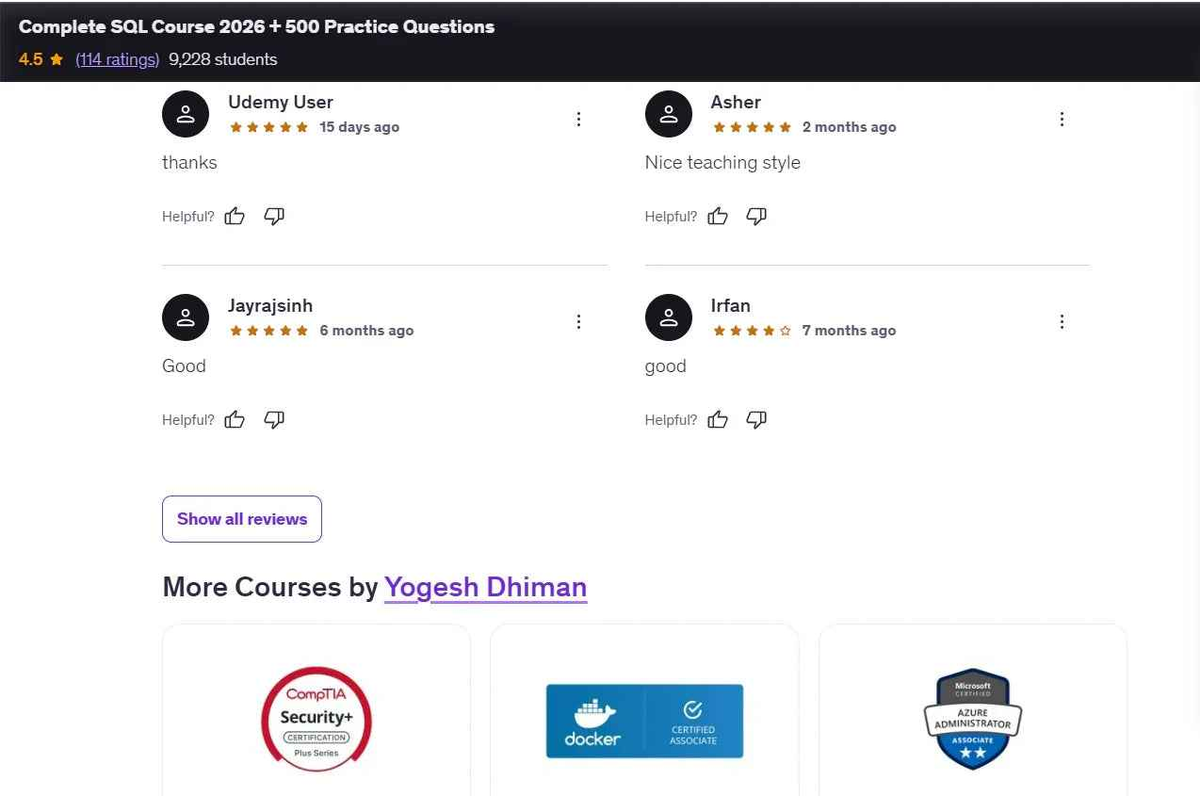Screen dimensions: 1200x796
Task: Mark Jayrajsinh's review as unhelpful
Action: tap(274, 420)
